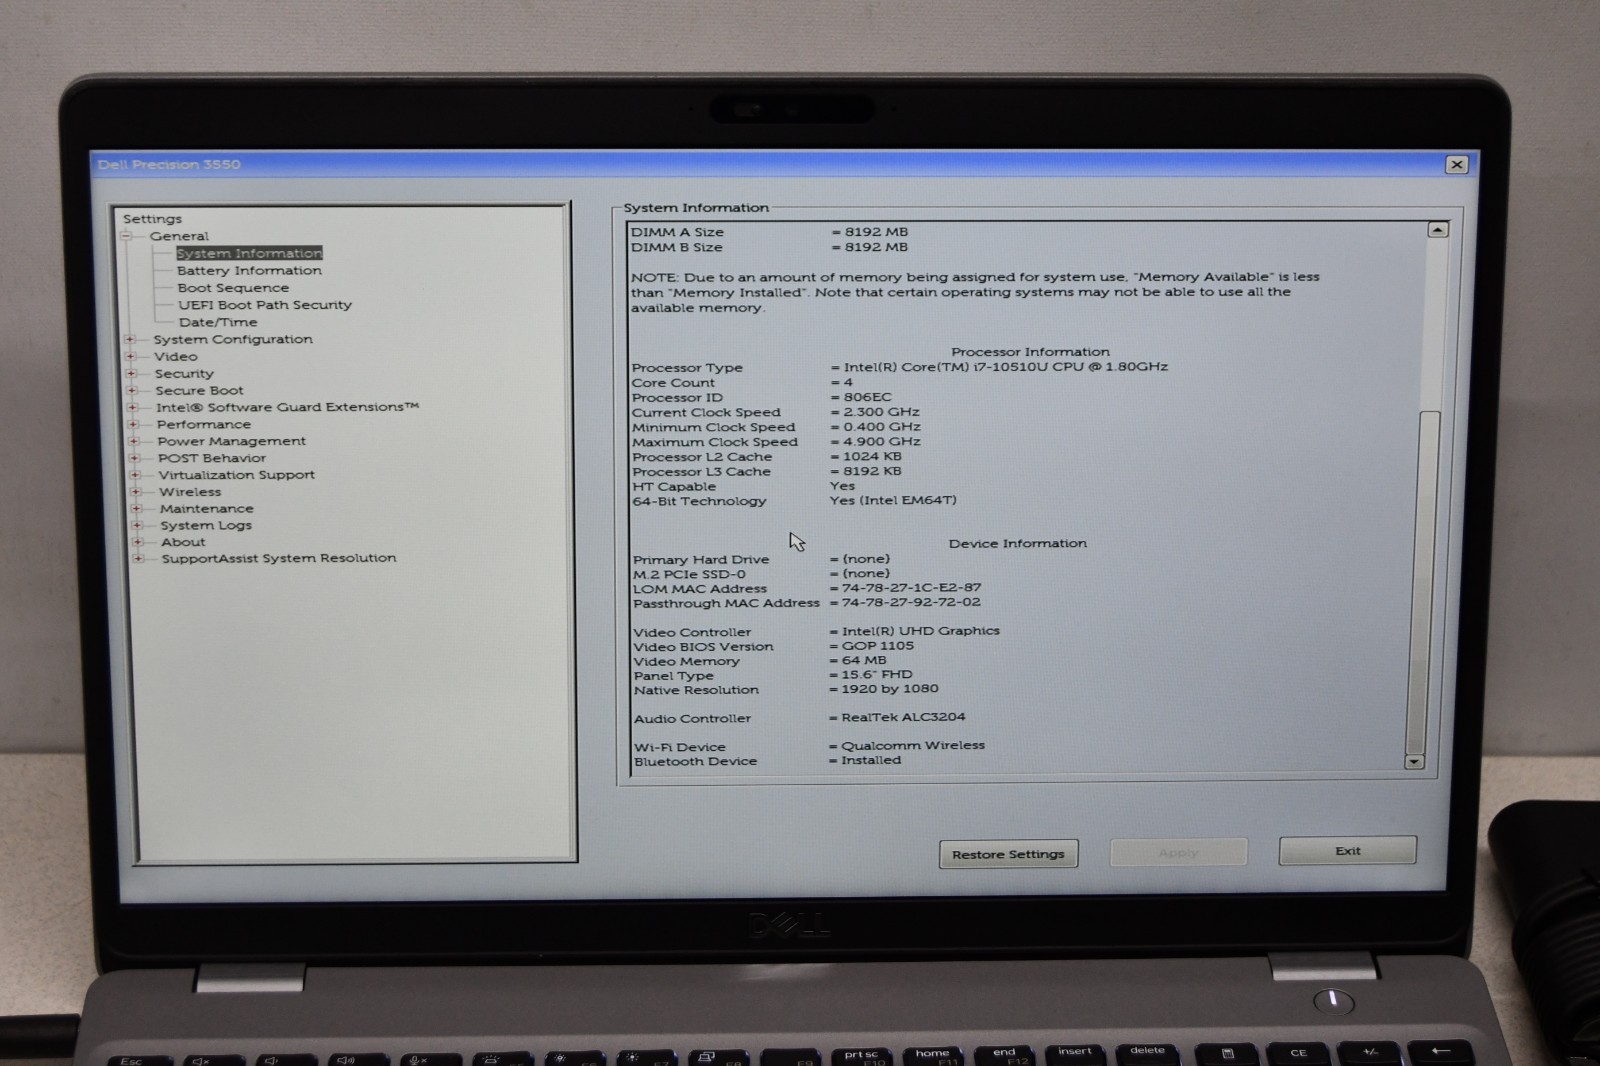Expand the Security settings node
This screenshot has height=1066, width=1600.
click(x=131, y=373)
